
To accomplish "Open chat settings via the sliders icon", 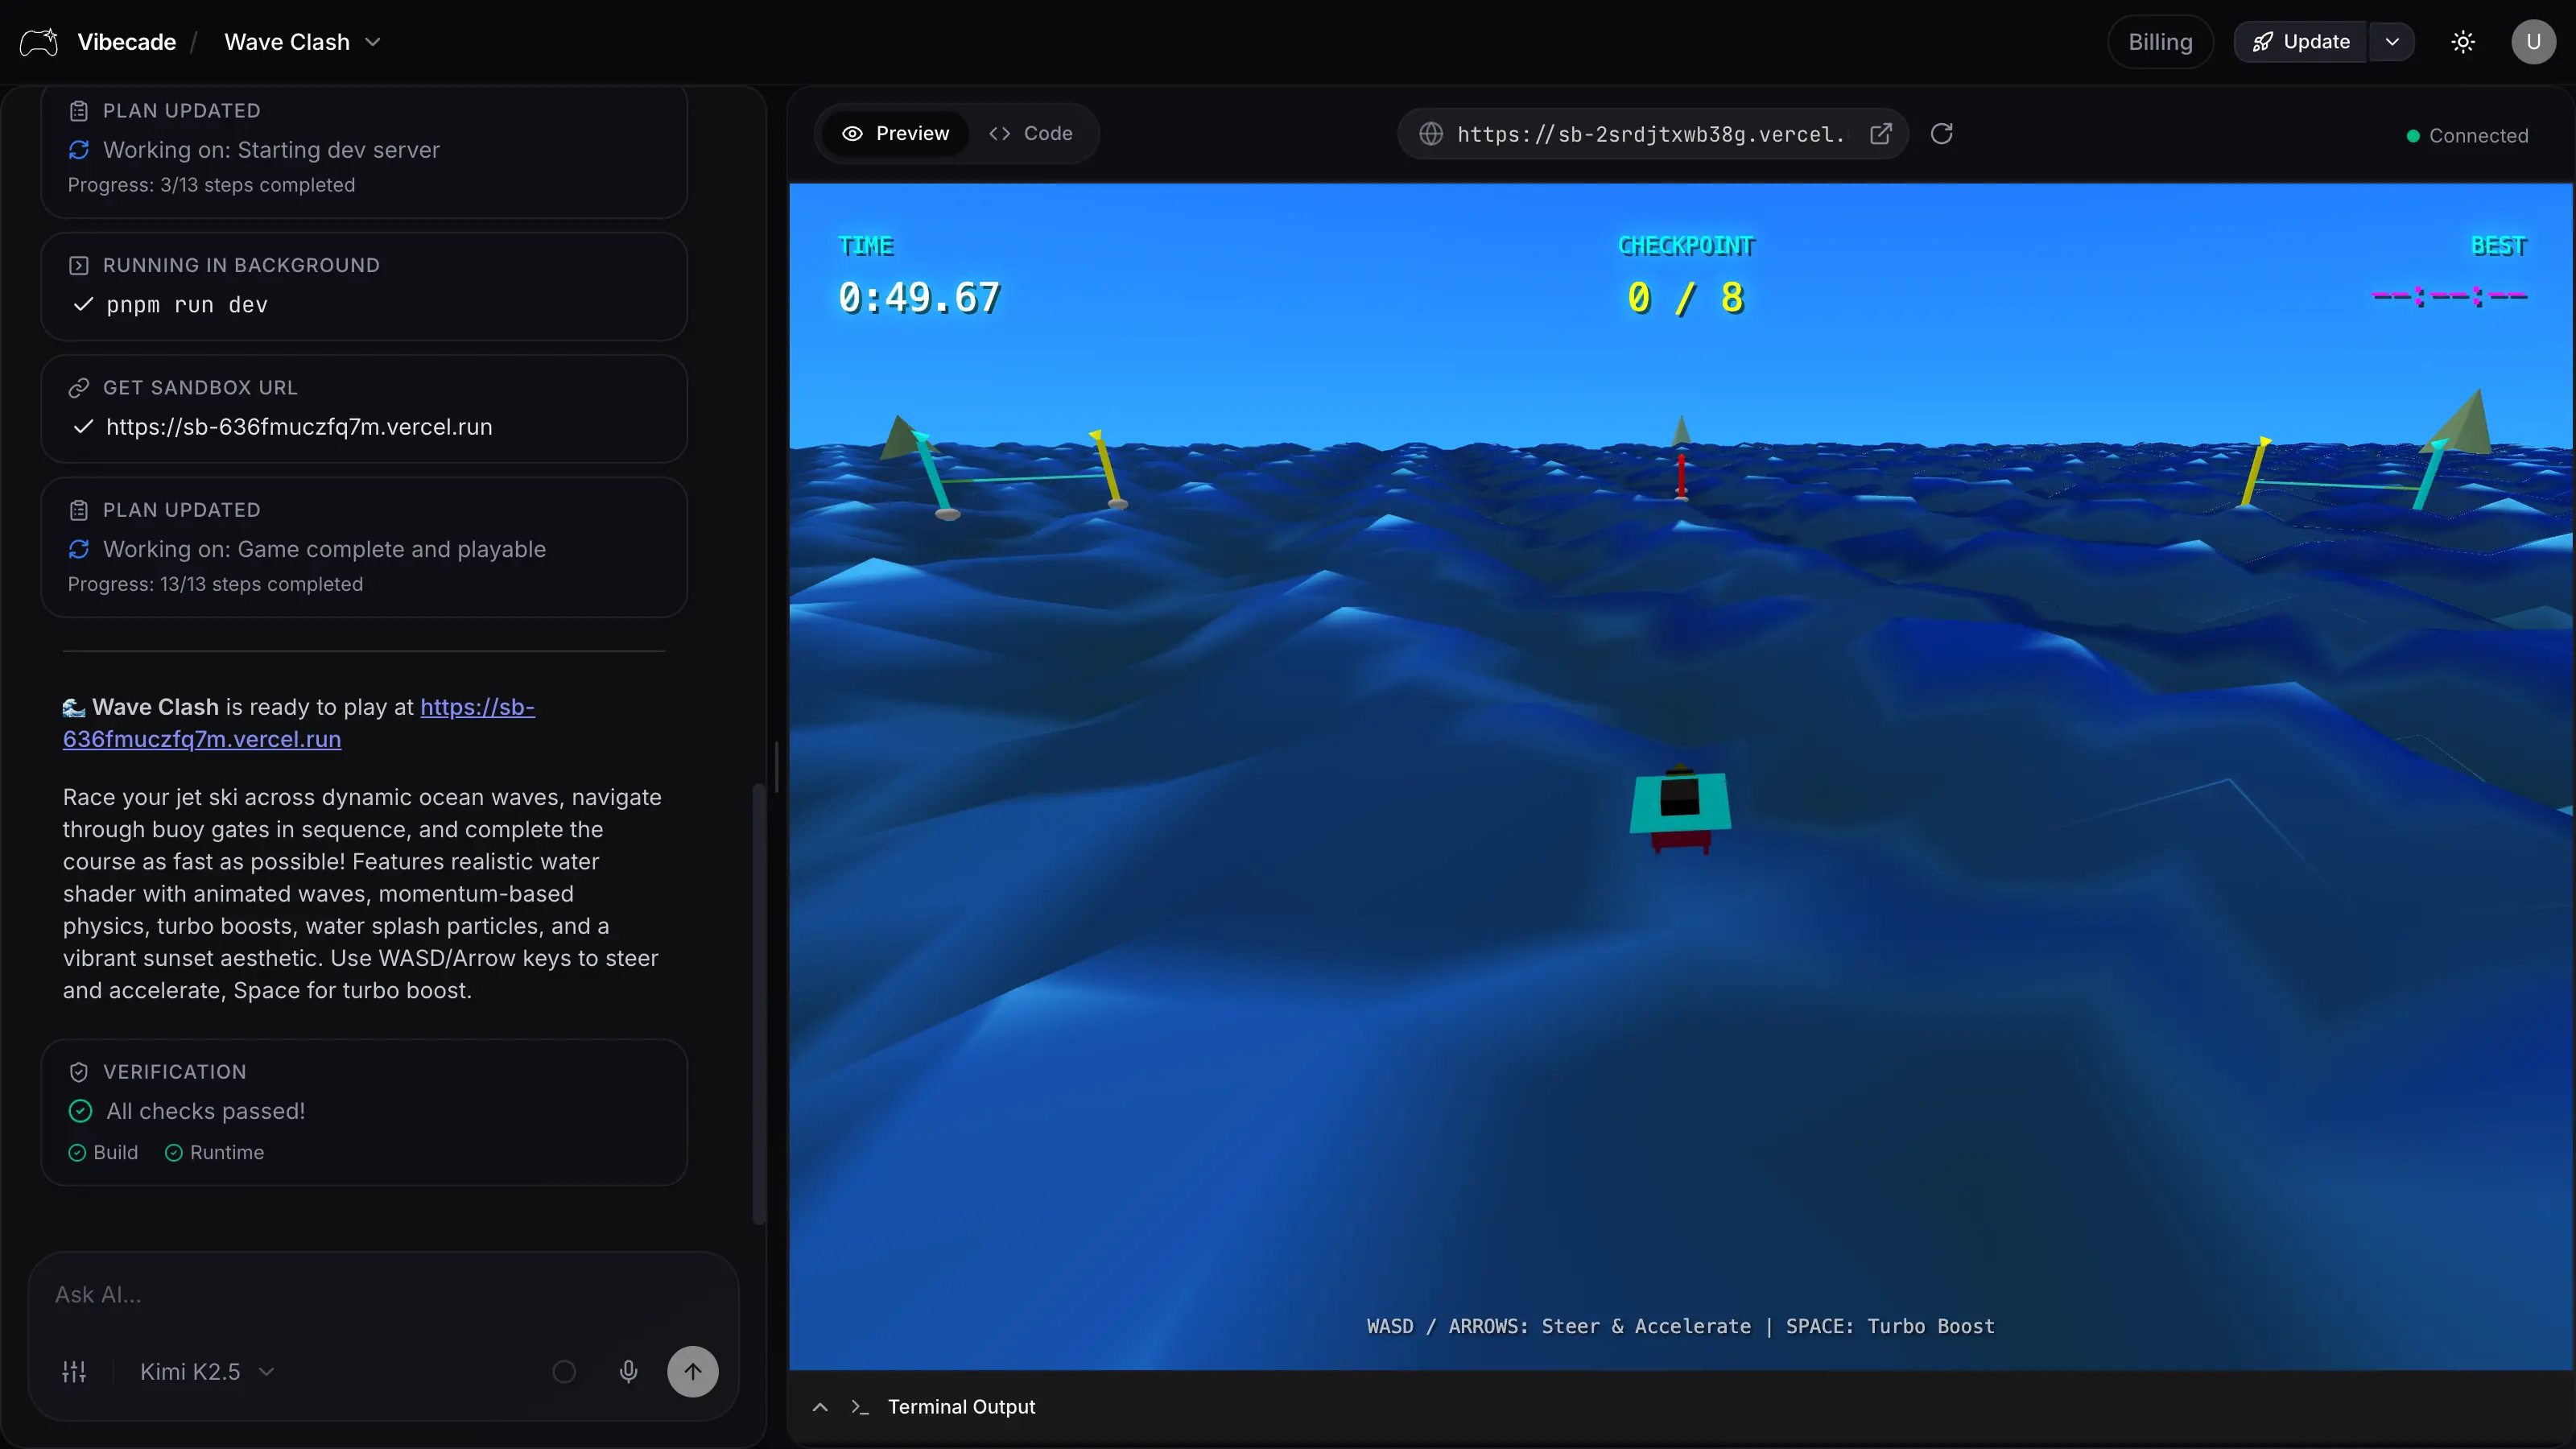I will (74, 1371).
